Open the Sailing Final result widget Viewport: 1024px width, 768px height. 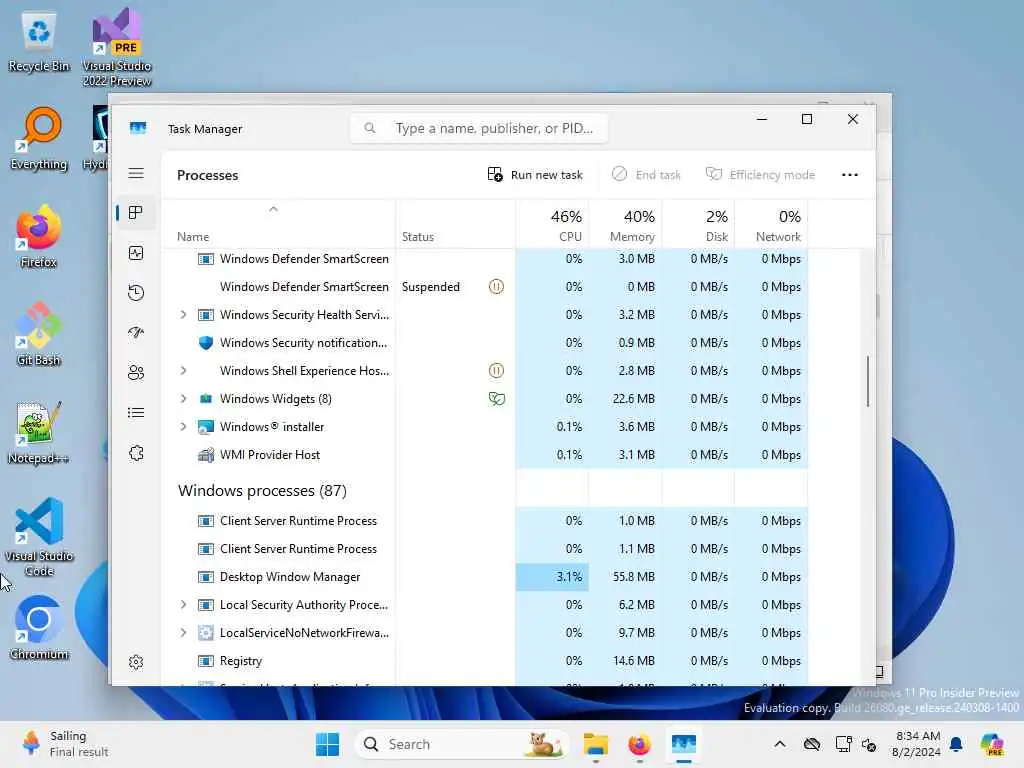(x=64, y=744)
